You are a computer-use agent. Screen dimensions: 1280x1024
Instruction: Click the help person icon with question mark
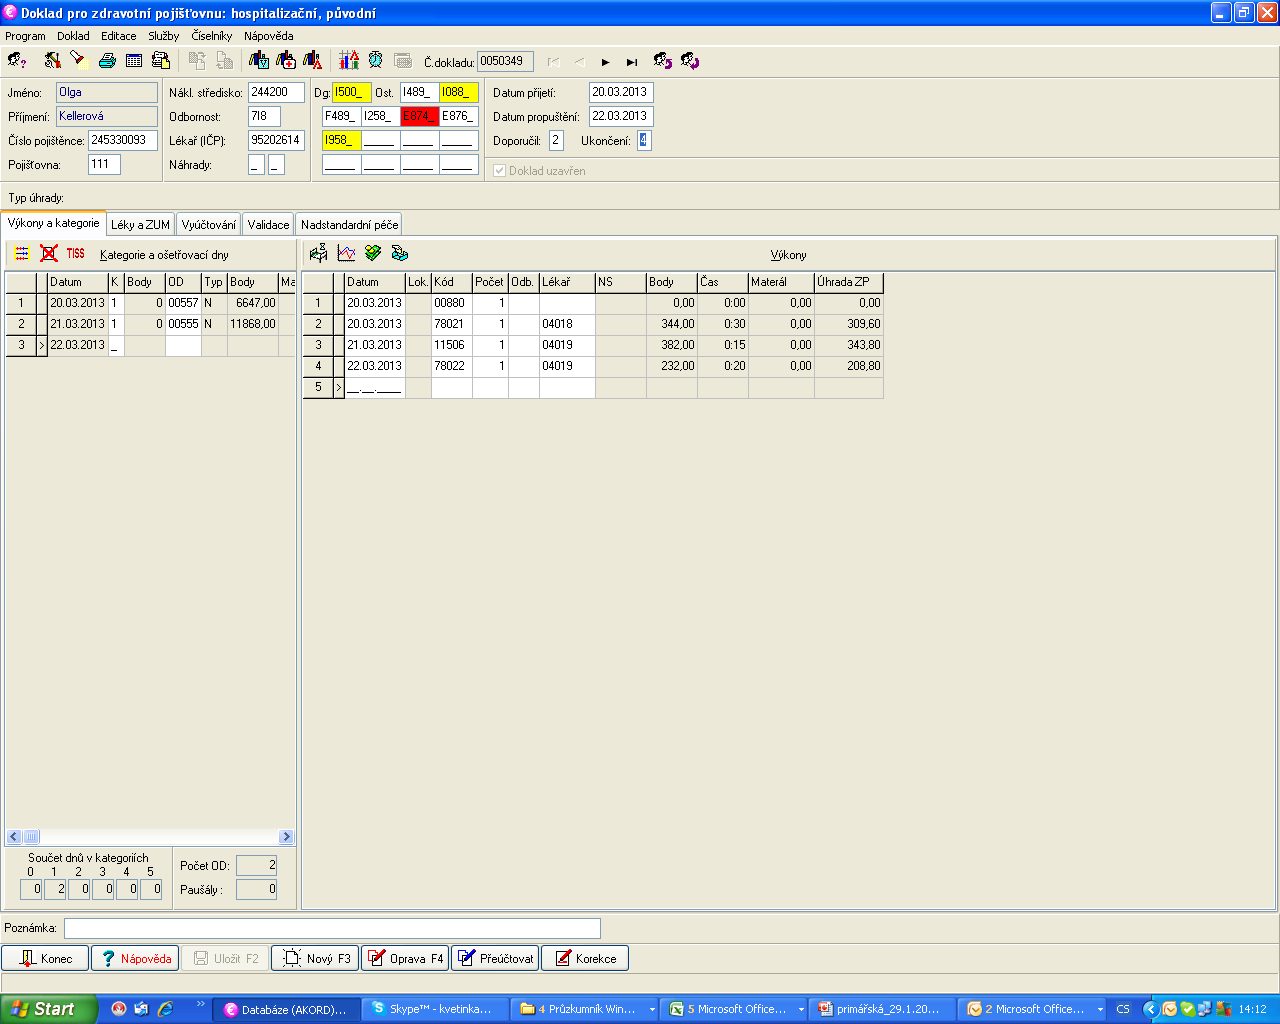coord(16,61)
